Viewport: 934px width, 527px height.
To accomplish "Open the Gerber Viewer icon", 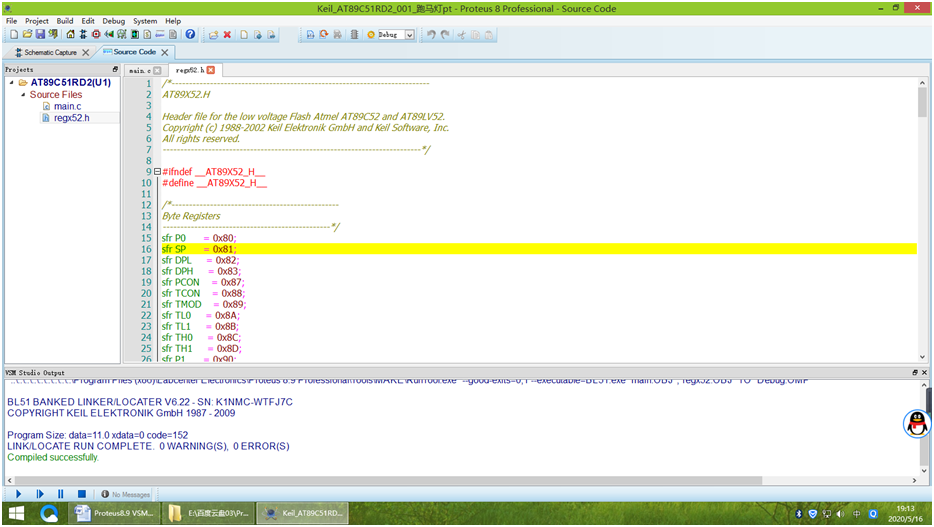I will coord(122,35).
